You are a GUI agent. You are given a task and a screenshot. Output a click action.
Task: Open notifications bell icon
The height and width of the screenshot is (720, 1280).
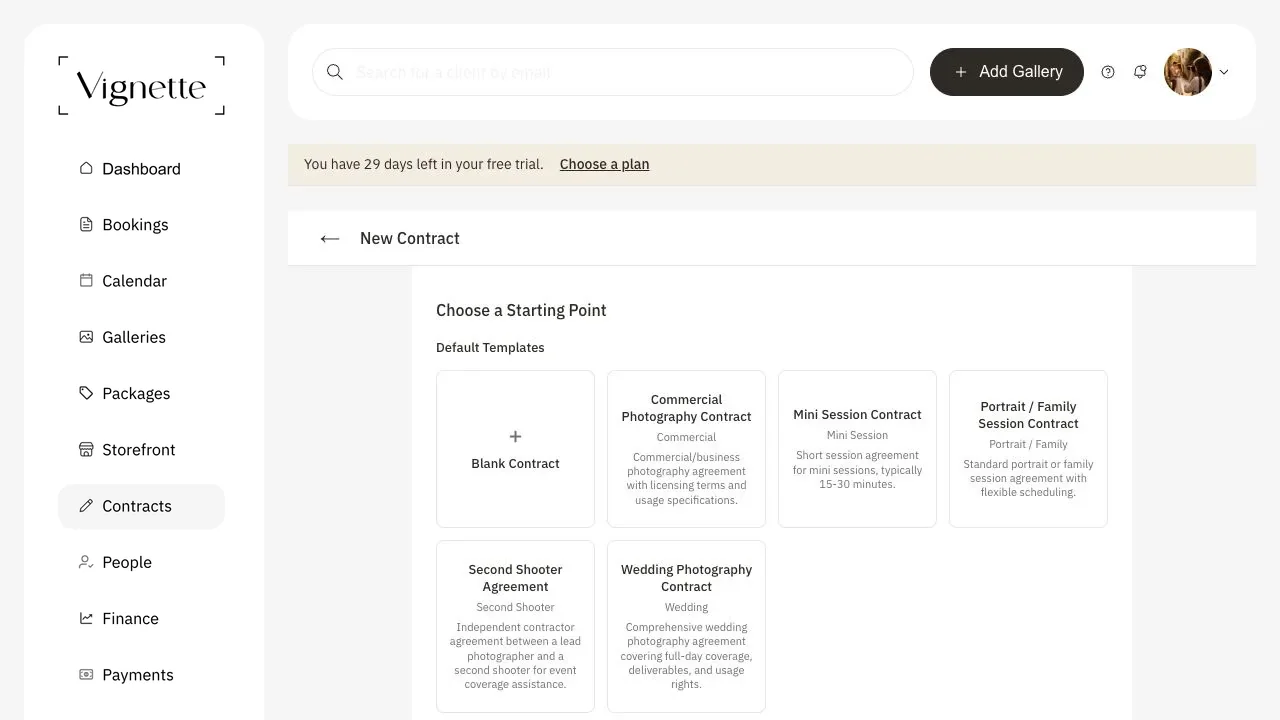(x=1140, y=72)
